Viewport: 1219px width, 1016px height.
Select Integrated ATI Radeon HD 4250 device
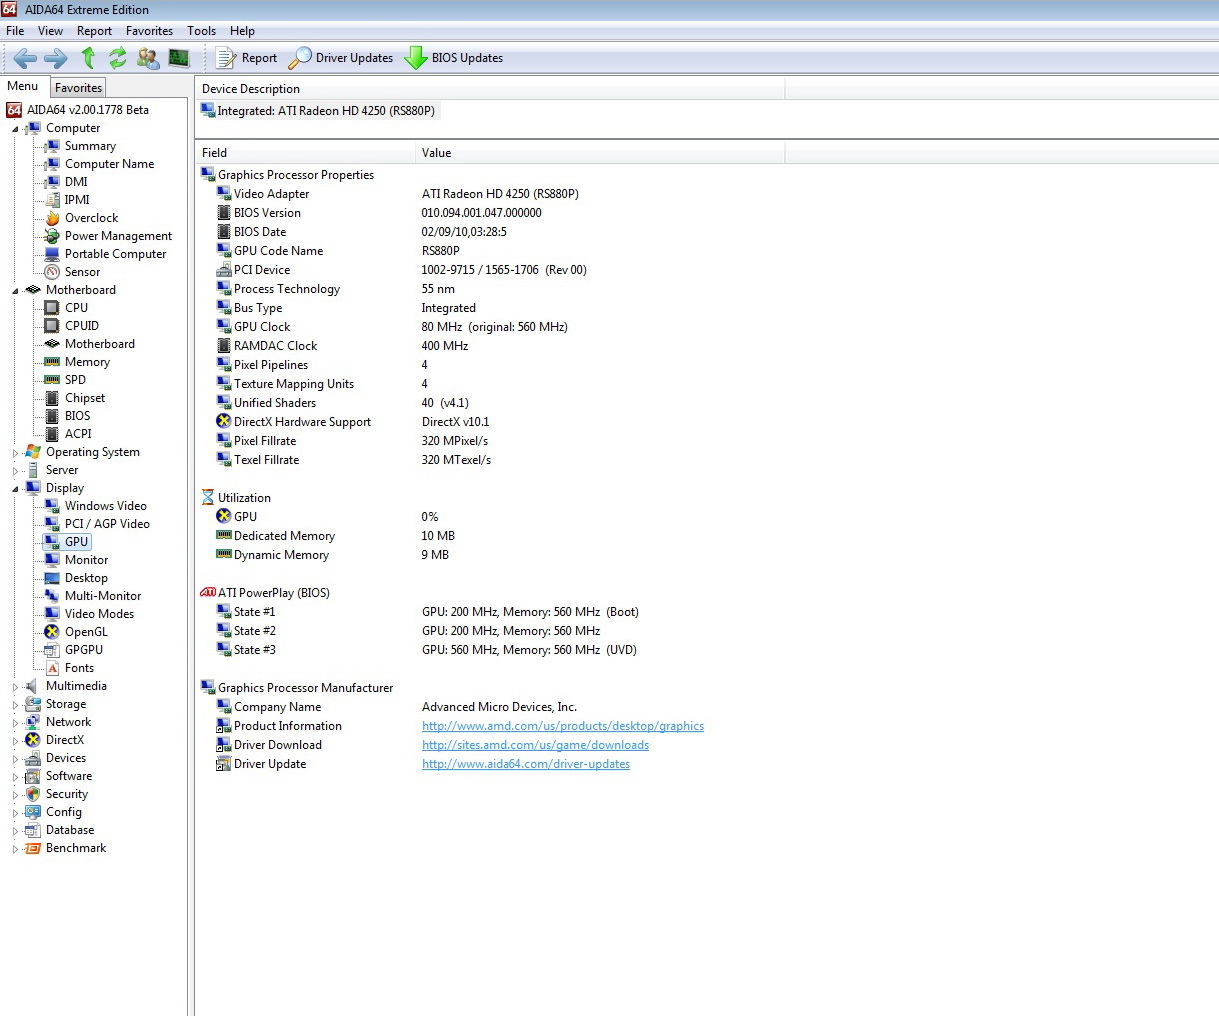319,111
